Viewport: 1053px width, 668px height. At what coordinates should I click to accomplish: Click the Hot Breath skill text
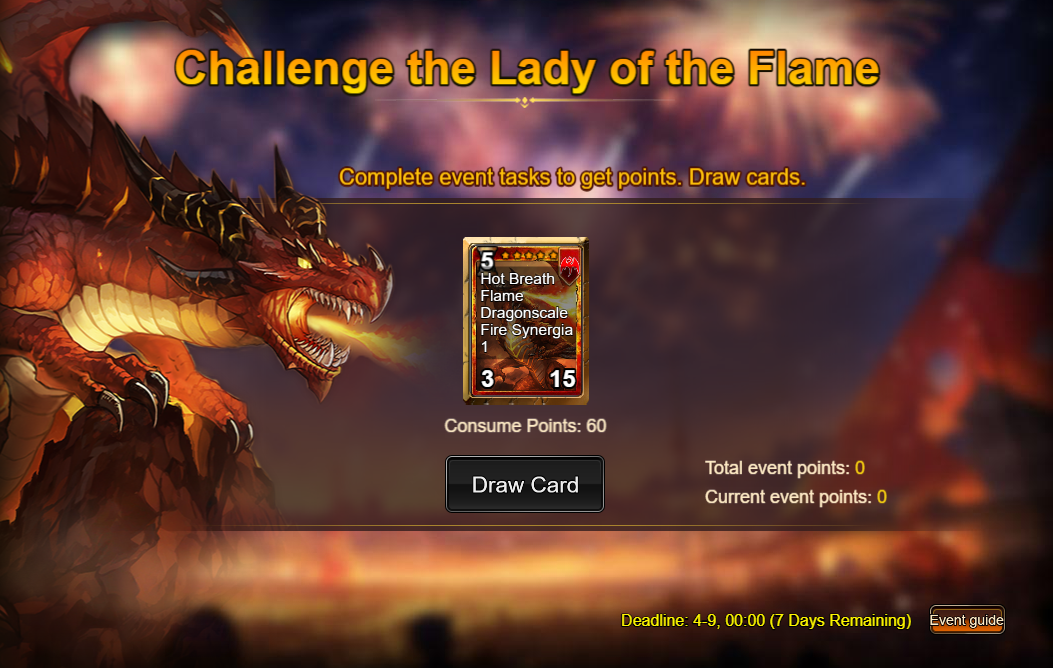(x=517, y=279)
